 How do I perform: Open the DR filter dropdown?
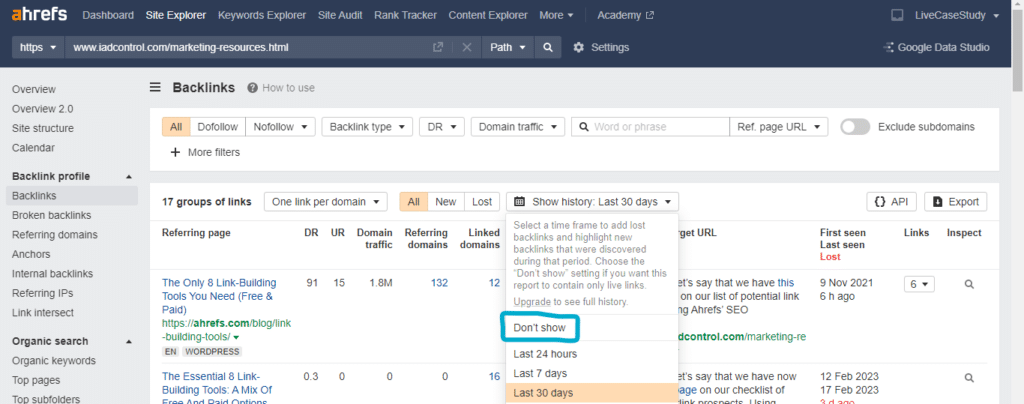pyautogui.click(x=441, y=127)
